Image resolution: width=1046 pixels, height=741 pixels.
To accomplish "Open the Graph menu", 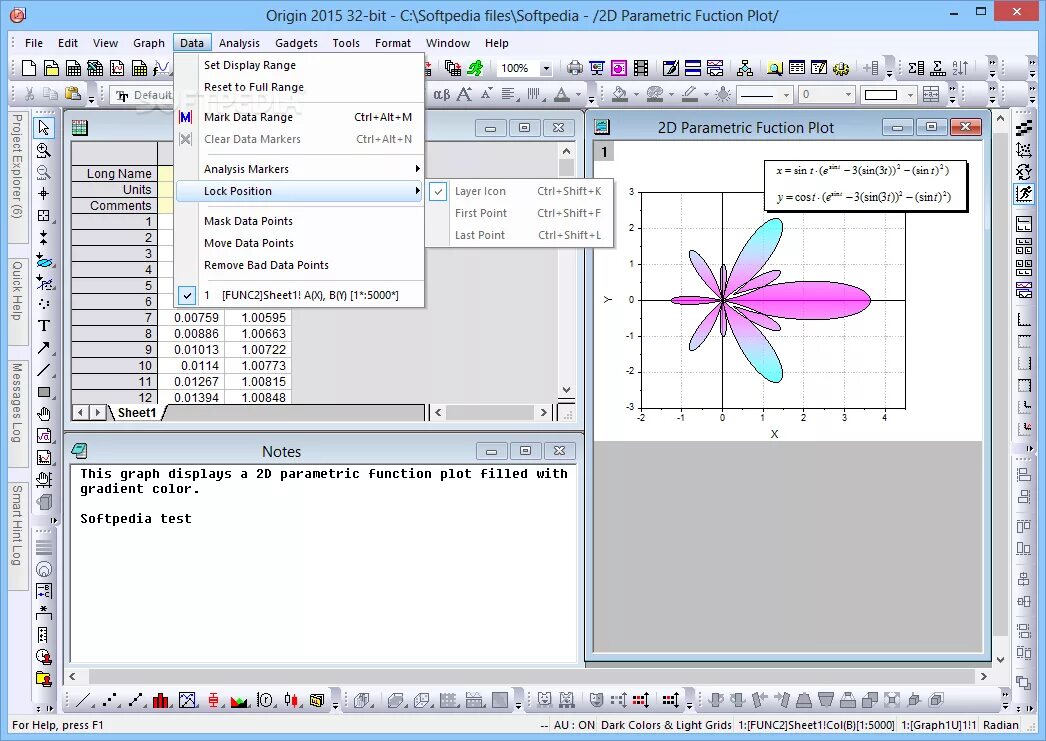I will pyautogui.click(x=149, y=43).
